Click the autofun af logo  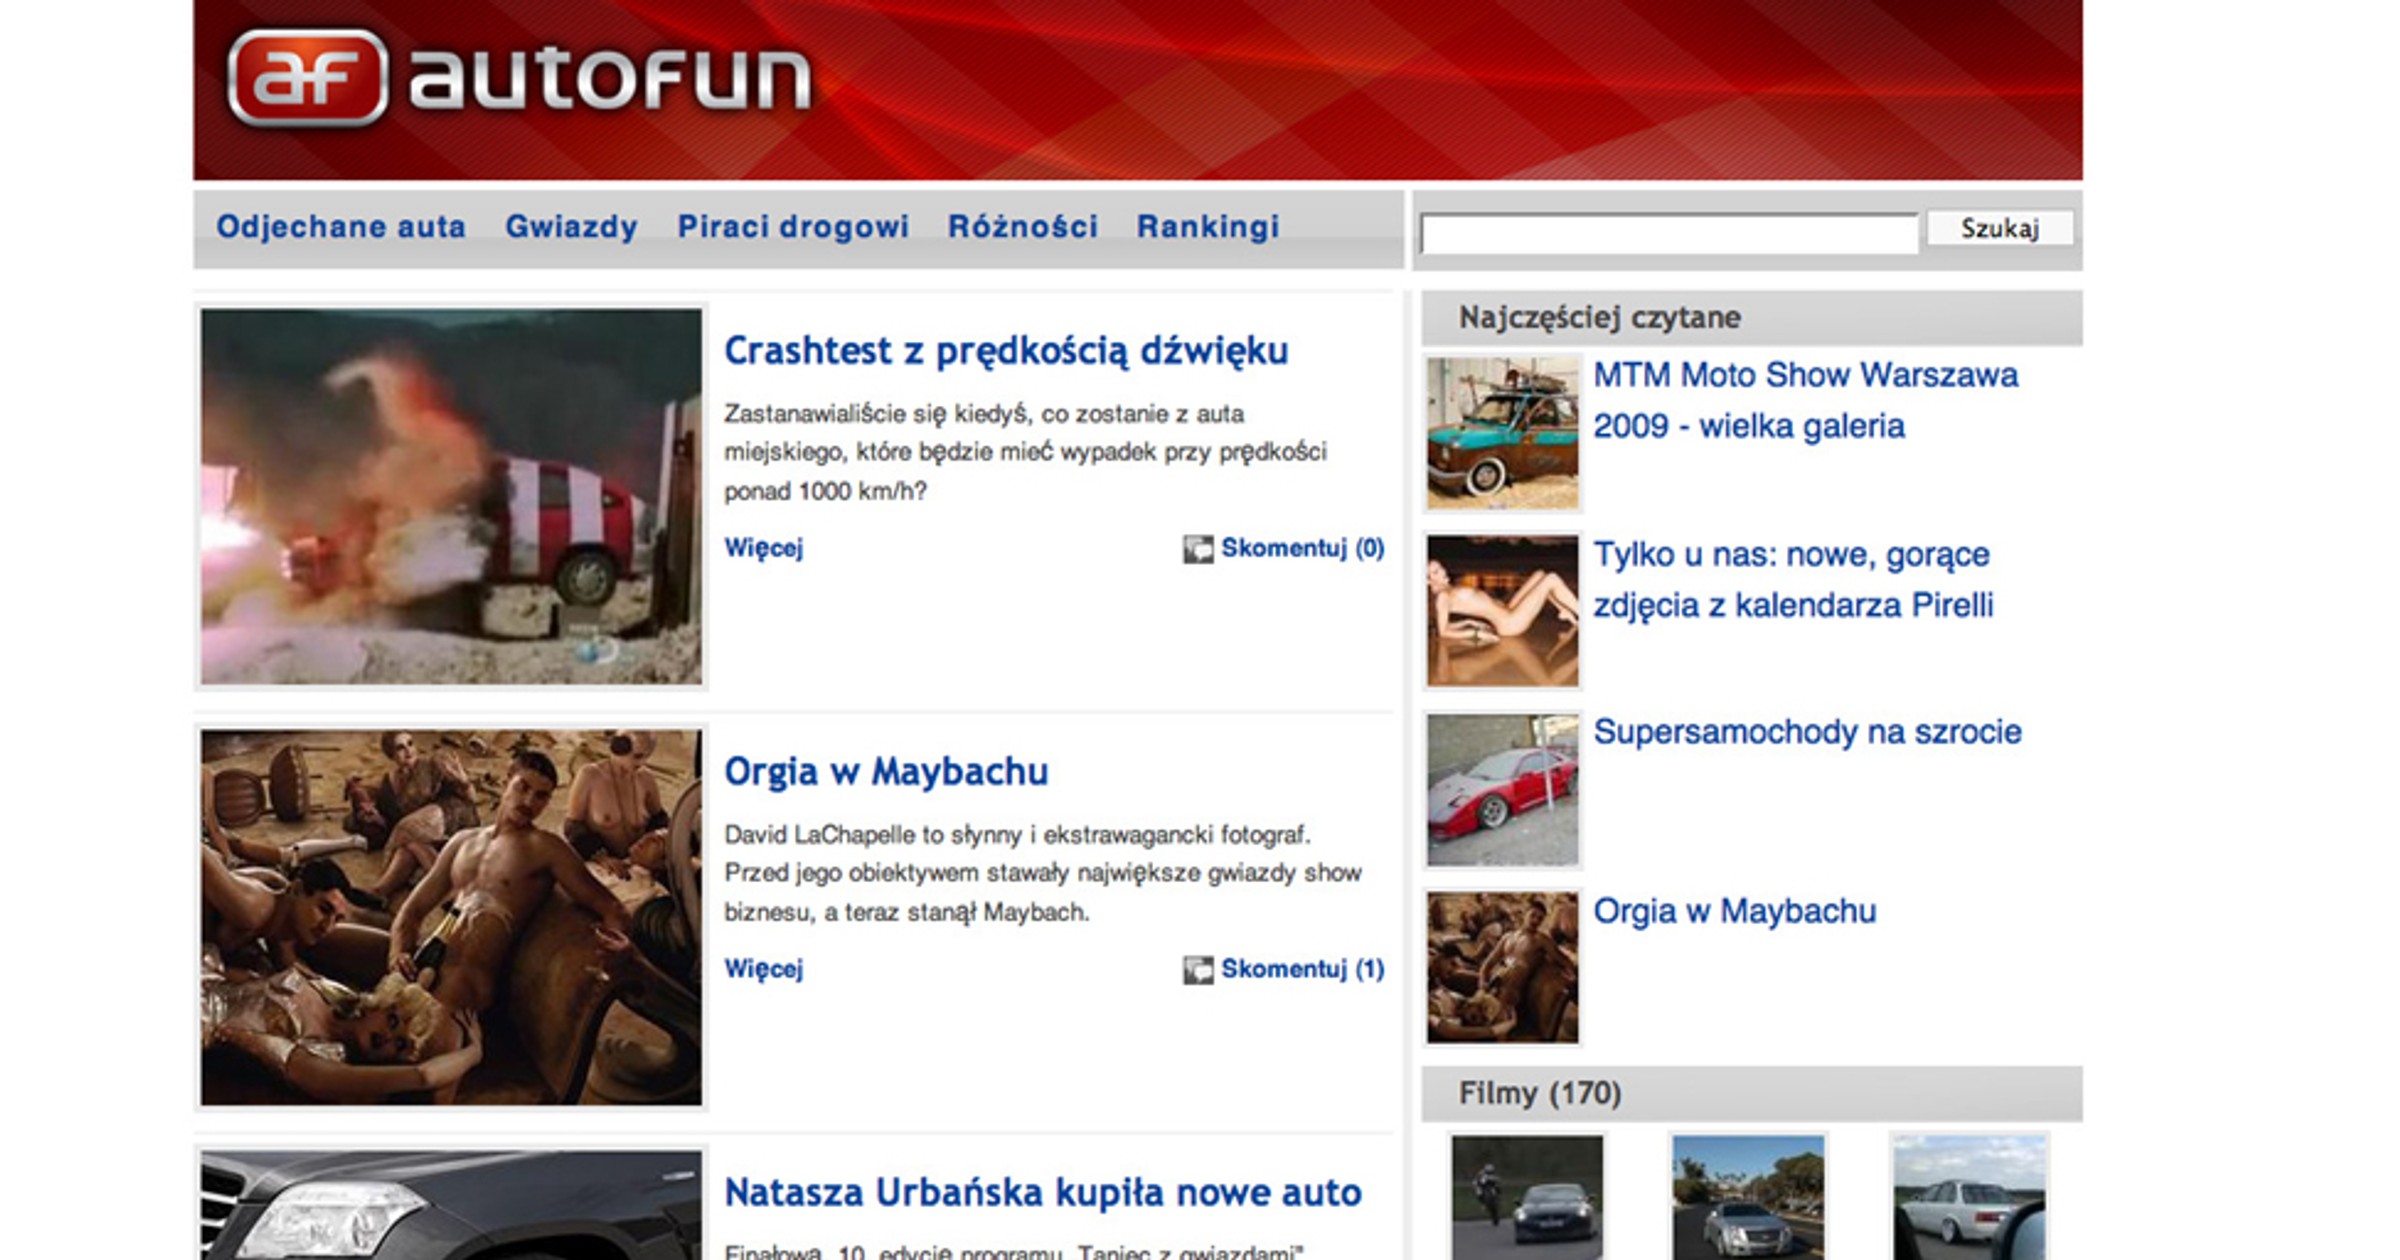click(520, 78)
